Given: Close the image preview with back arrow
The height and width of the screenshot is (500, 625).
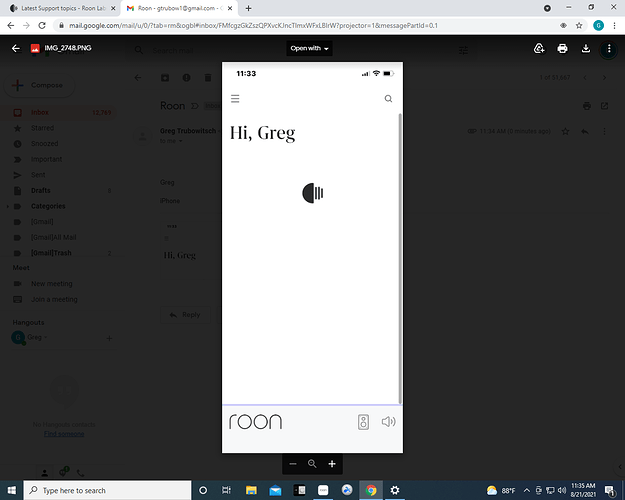Looking at the screenshot, I should pos(16,48).
